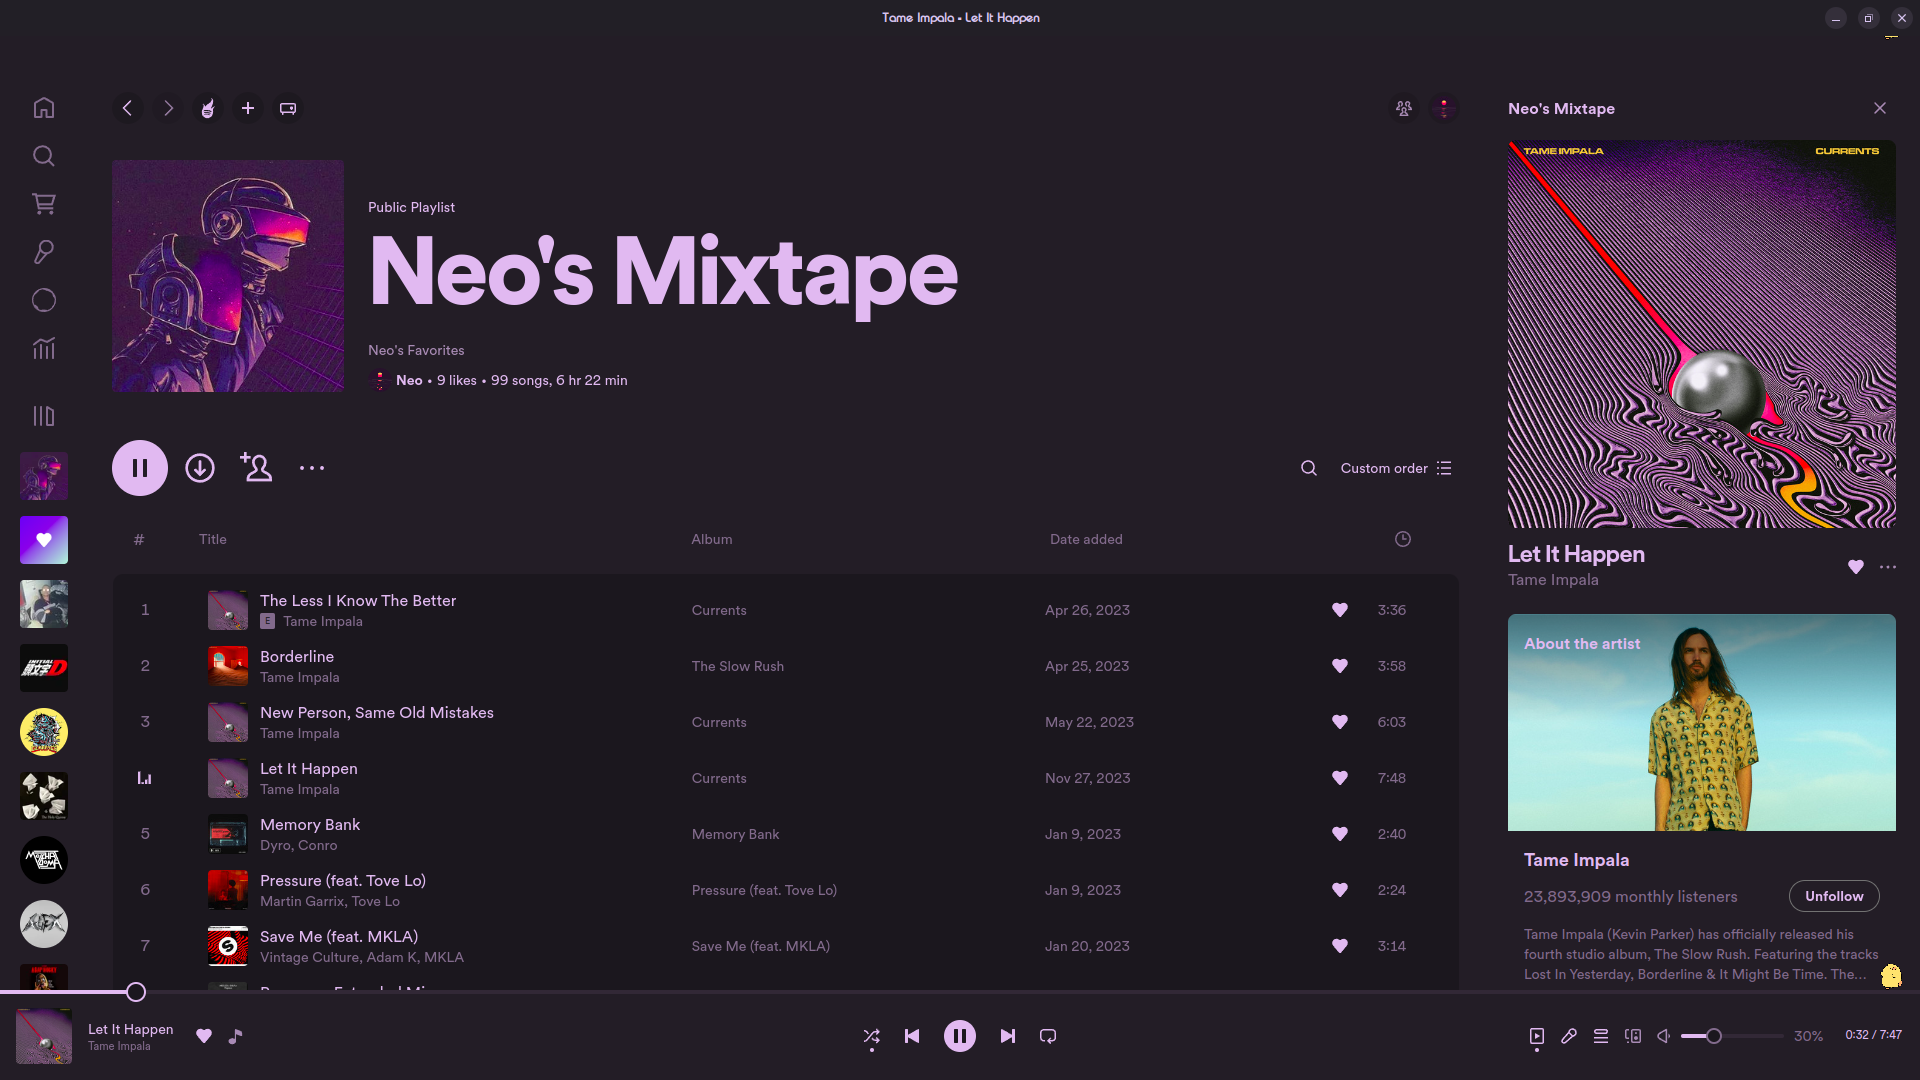Viewport: 1920px width, 1080px height.
Task: Invite collaborators with add-user icon
Action: point(256,468)
